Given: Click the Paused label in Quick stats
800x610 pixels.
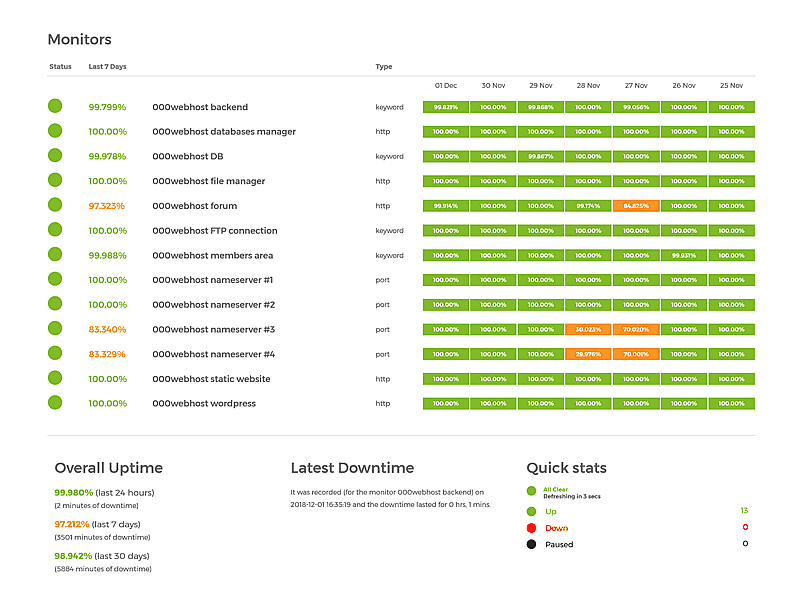Looking at the screenshot, I should [559, 544].
